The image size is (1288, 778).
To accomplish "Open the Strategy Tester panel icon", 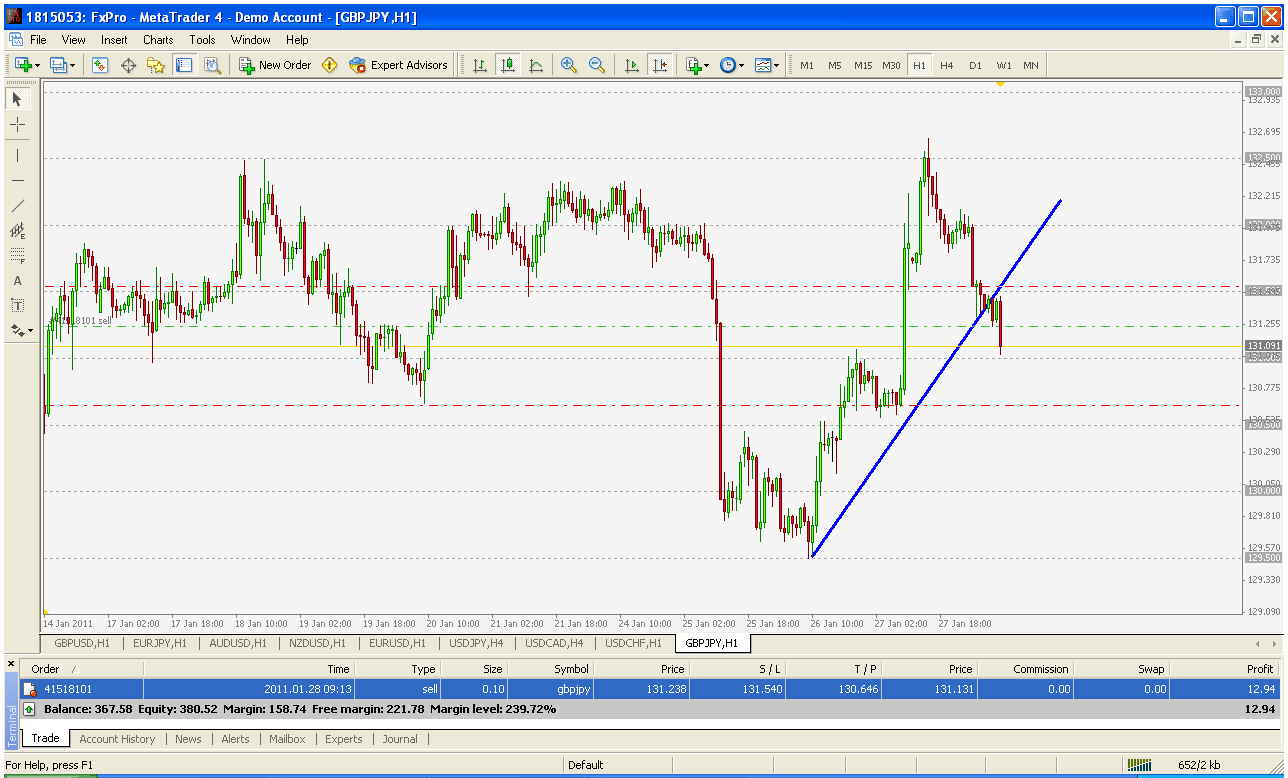I will [212, 65].
